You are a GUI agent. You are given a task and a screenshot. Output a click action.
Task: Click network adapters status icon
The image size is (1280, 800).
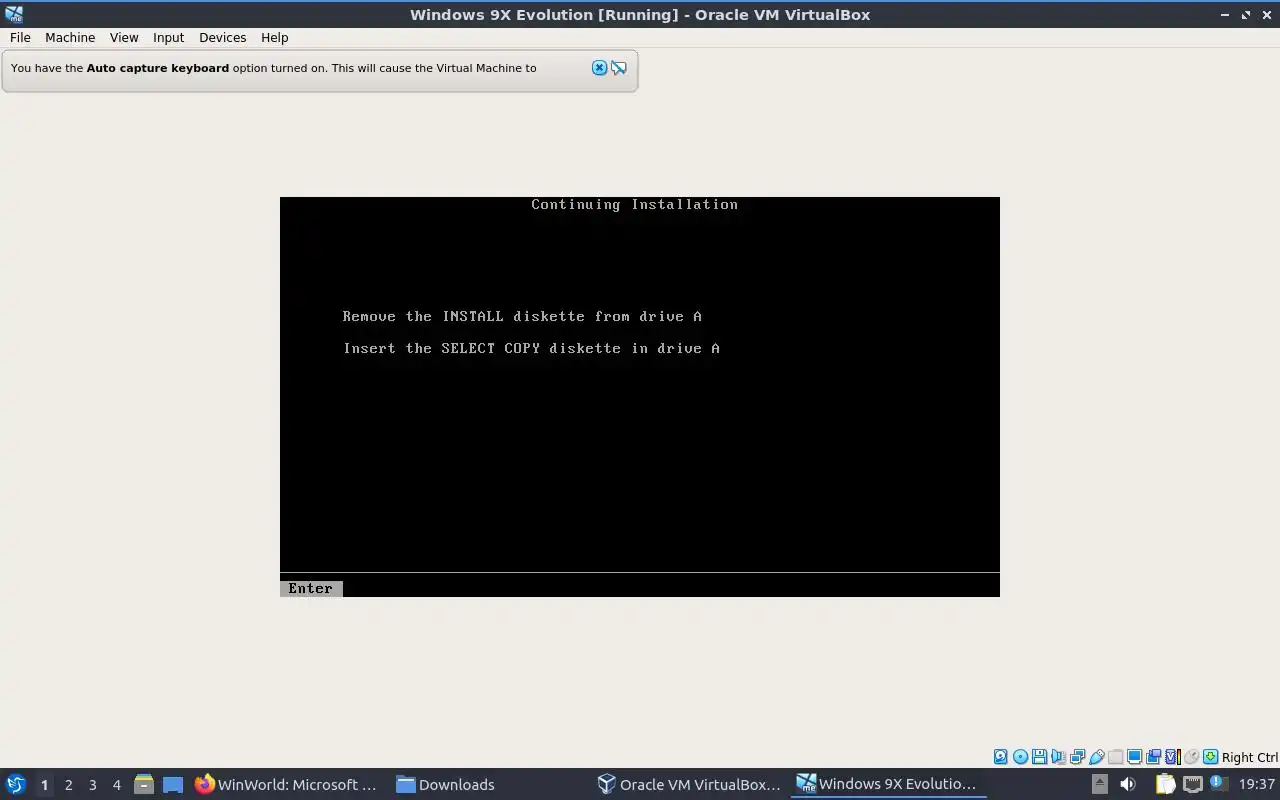(1077, 757)
